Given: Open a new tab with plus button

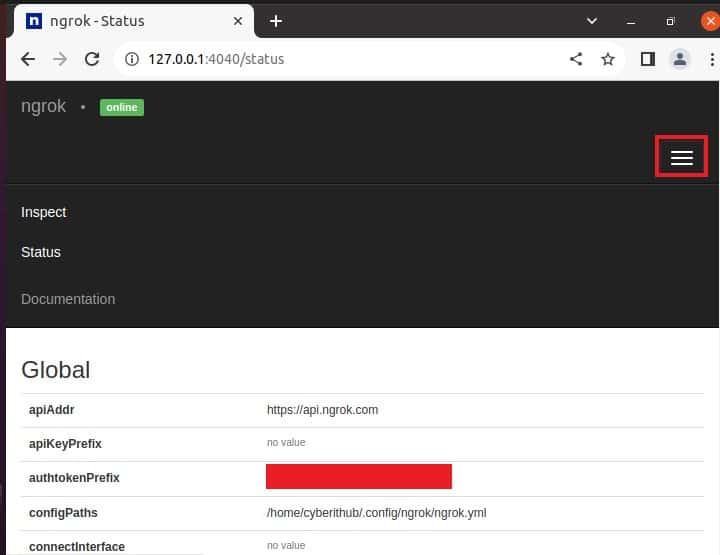Looking at the screenshot, I should (276, 21).
